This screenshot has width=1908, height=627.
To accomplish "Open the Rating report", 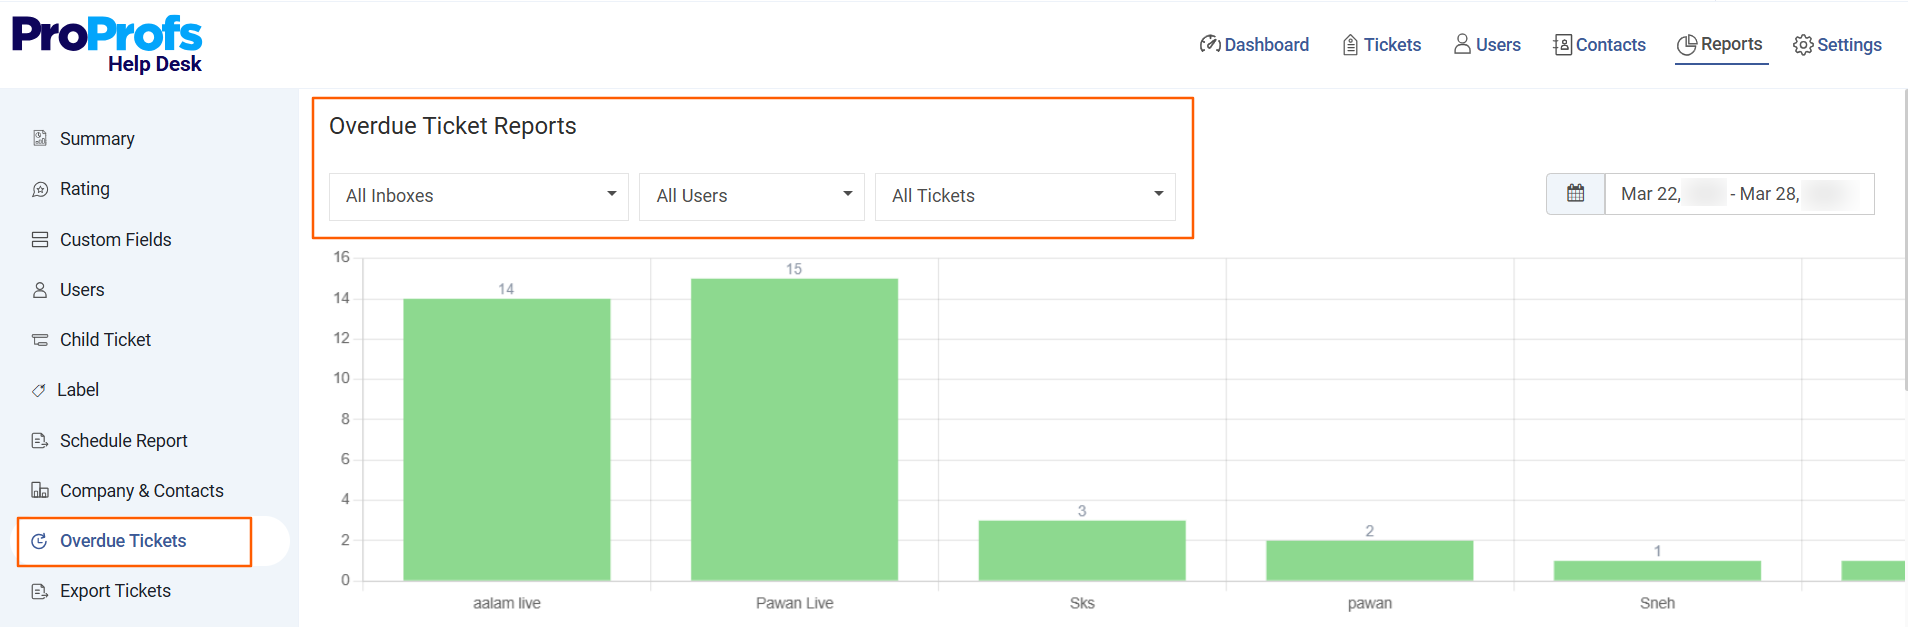I will (85, 189).
